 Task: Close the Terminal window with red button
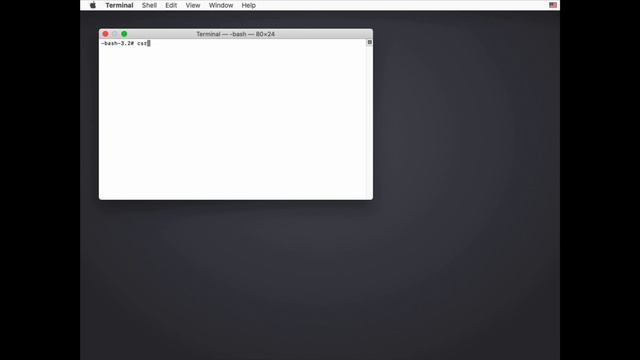(x=105, y=34)
